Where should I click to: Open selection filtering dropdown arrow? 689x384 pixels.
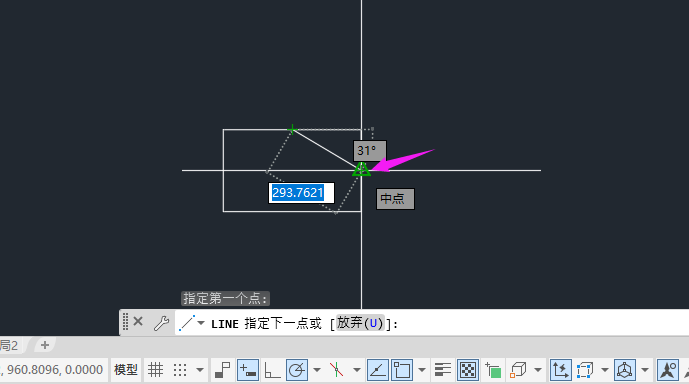point(605,370)
